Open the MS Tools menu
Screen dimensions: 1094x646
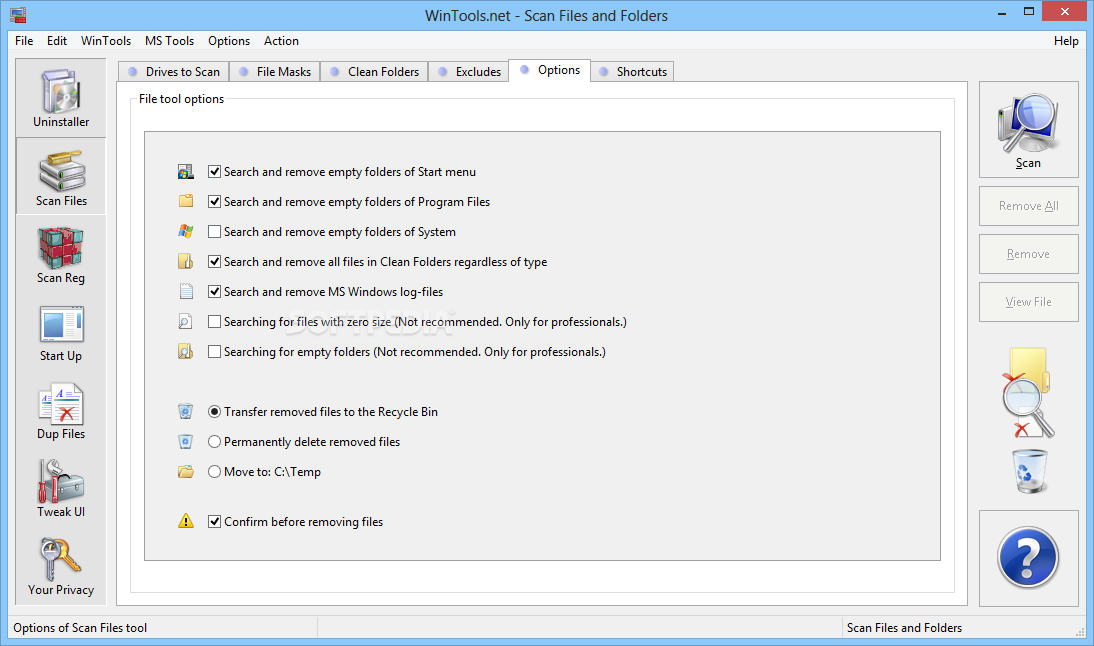(170, 40)
